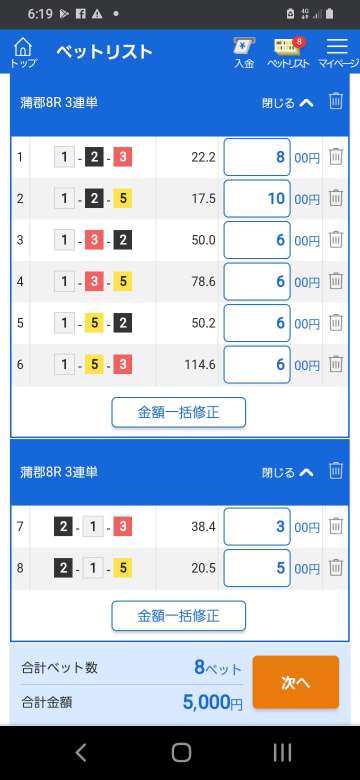
Task: Click the second 金額一括修正 button
Action: [x=179, y=616]
